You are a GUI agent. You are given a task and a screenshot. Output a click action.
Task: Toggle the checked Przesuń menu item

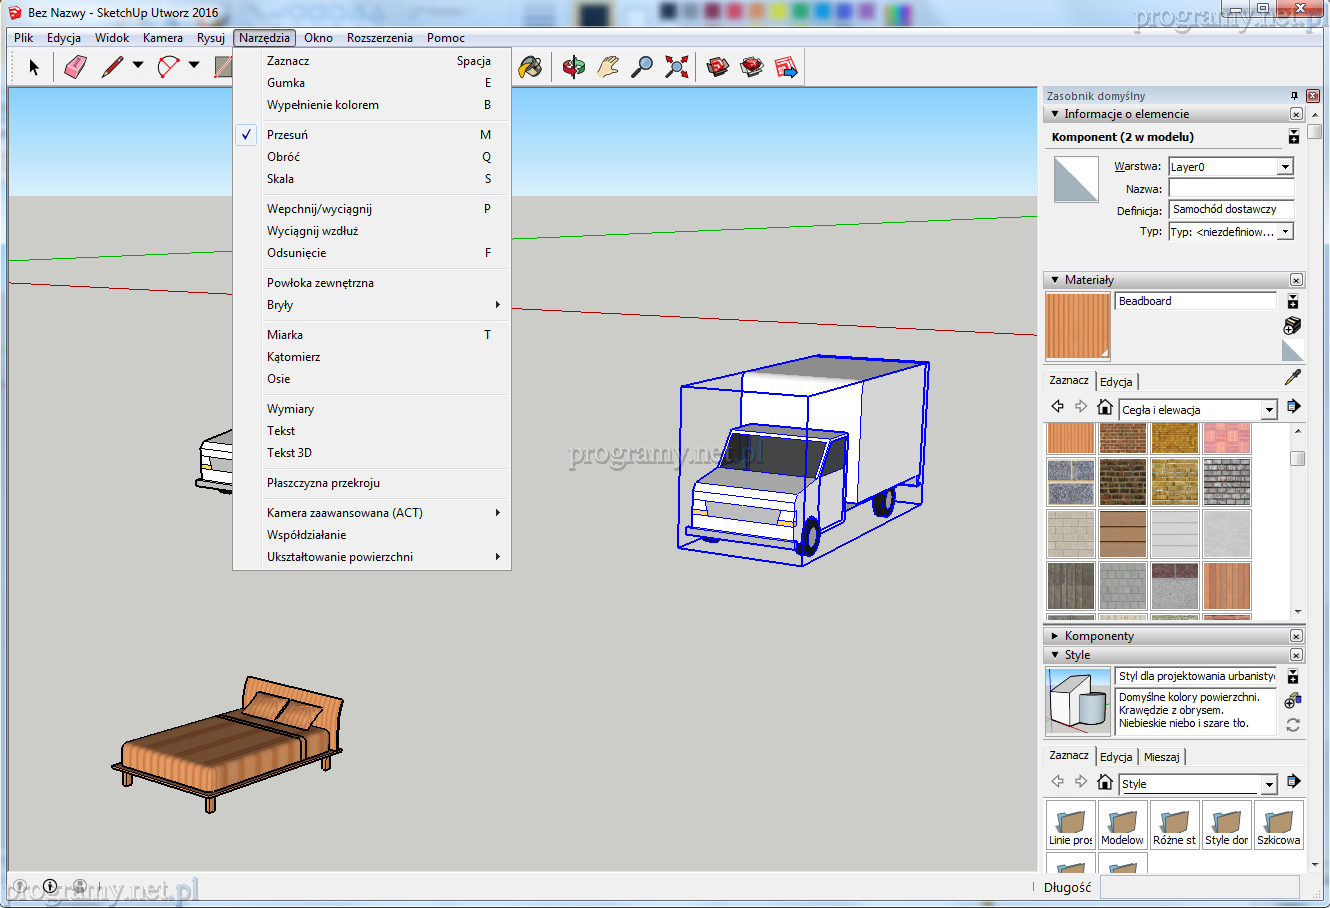coord(288,135)
